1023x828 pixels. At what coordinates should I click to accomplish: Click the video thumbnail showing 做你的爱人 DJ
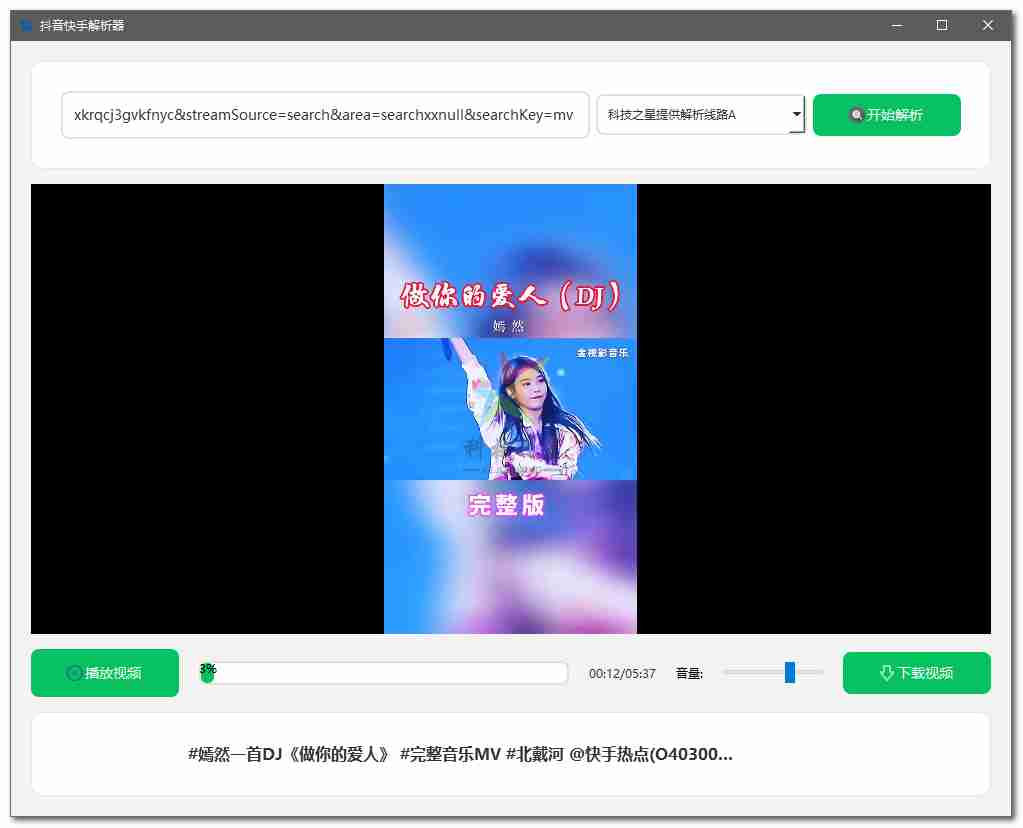coord(510,408)
